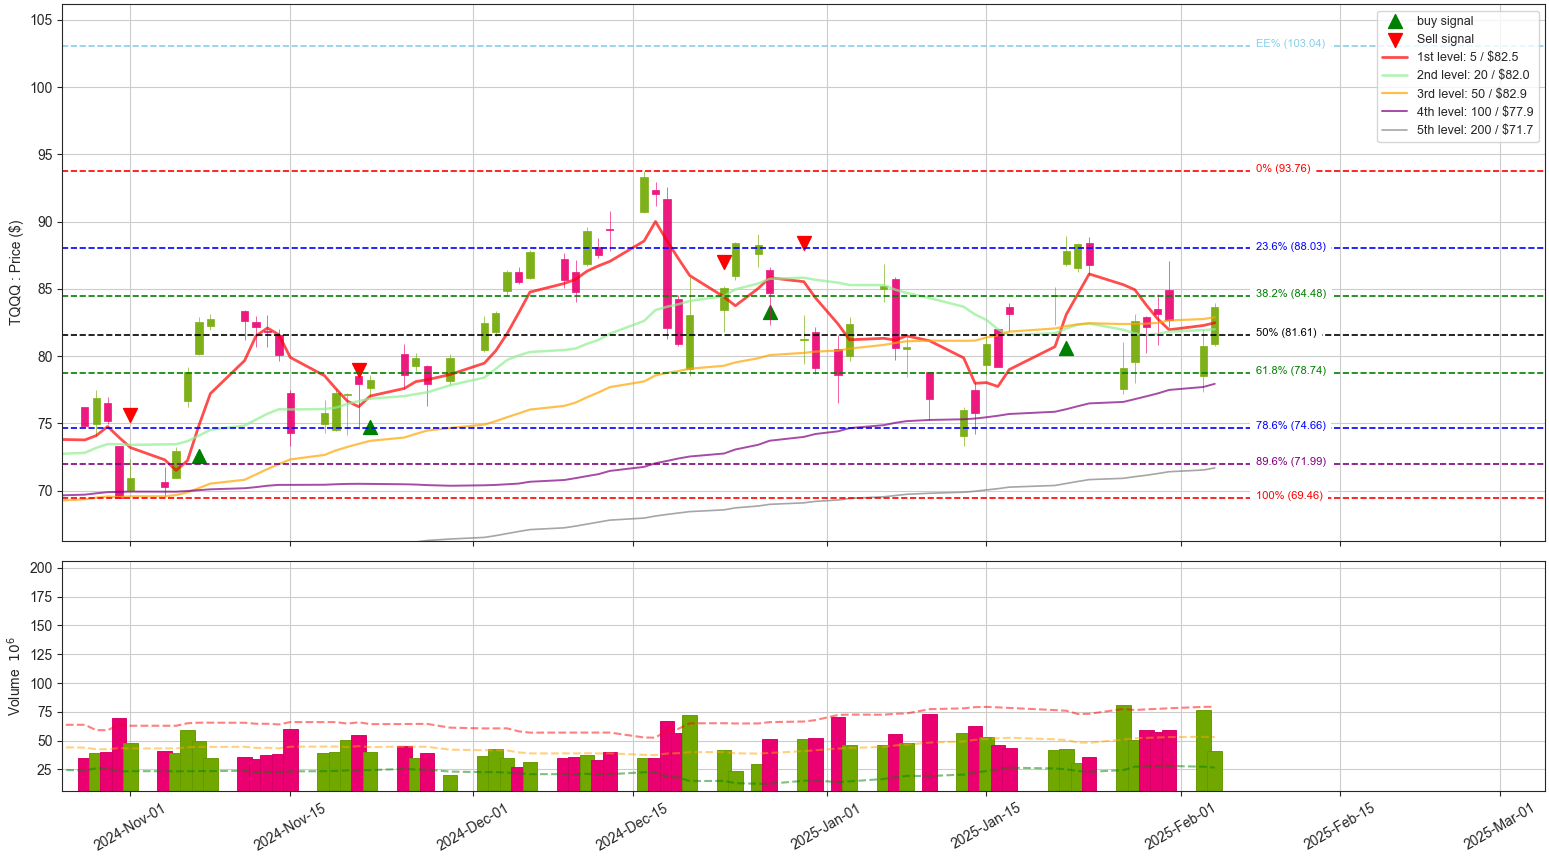Viewport: 1549px width, 857px height.
Task: Click the 38.2% (84.48) Fibonacci label
Action: 1291,293
